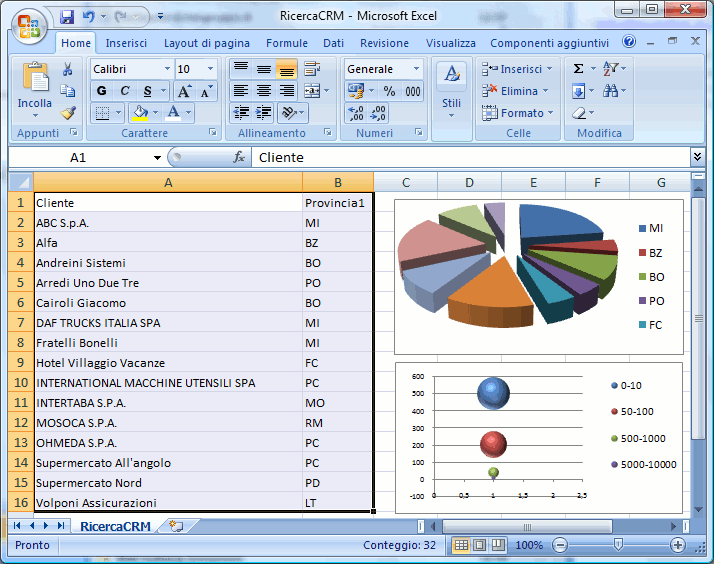714x564 pixels.
Task: Decrease decimal places
Action: pyautogui.click(x=378, y=113)
